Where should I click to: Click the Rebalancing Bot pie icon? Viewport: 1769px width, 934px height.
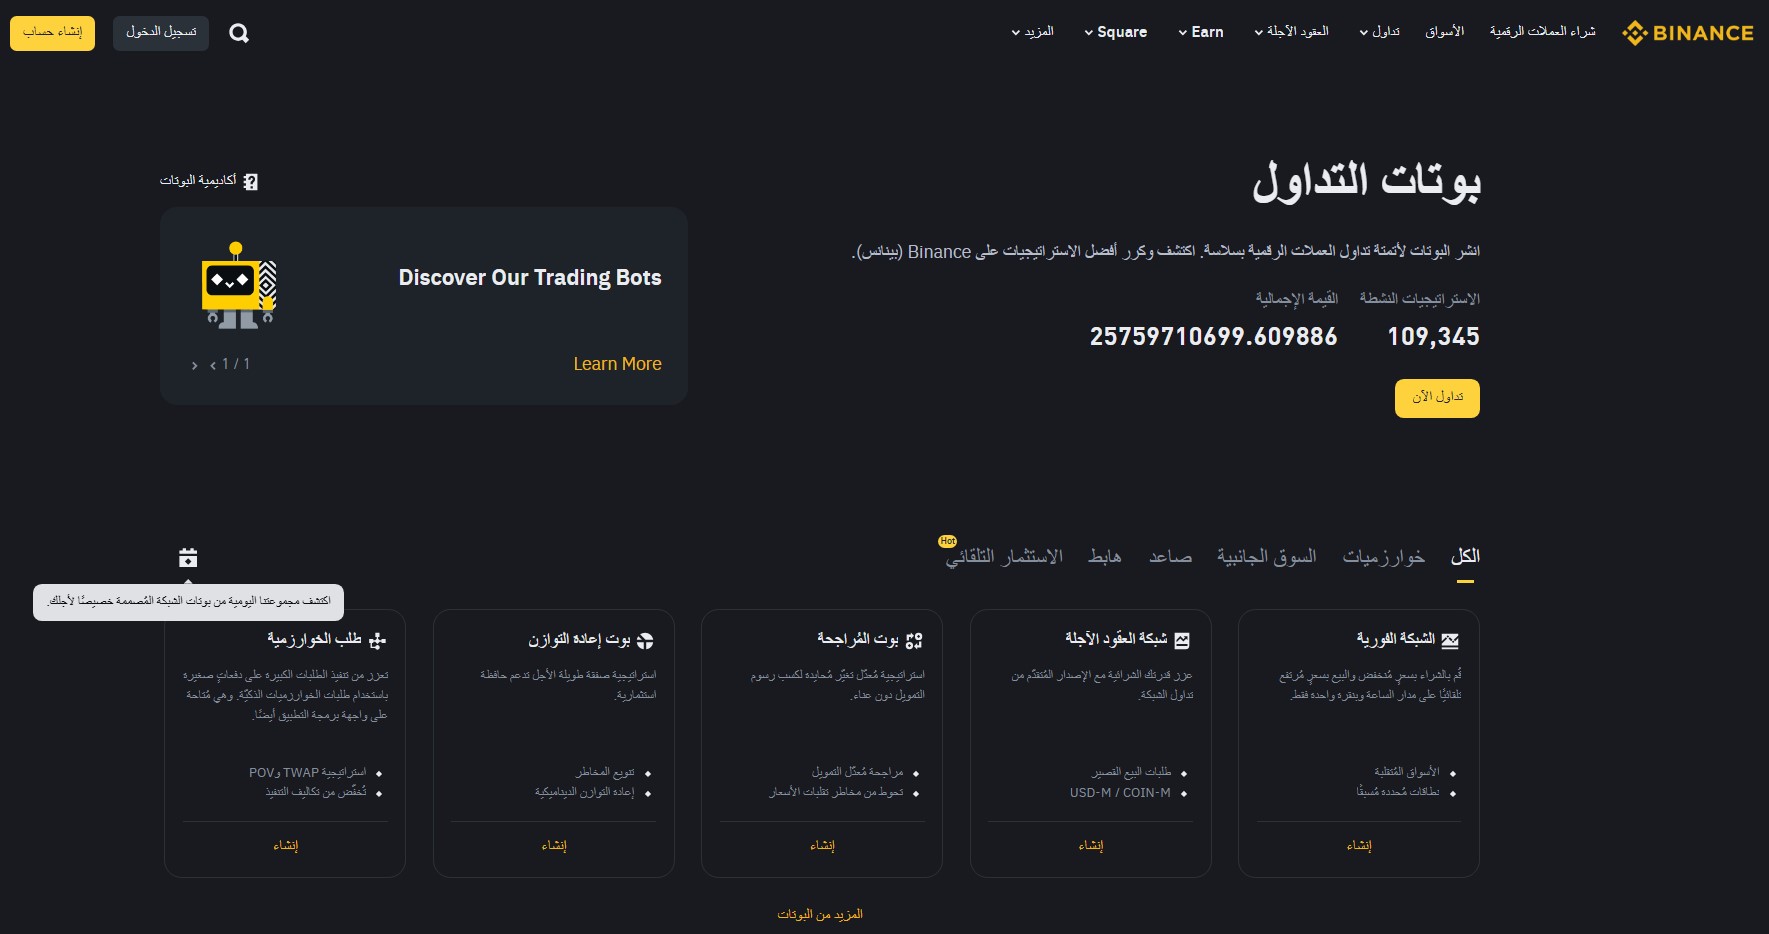point(645,640)
